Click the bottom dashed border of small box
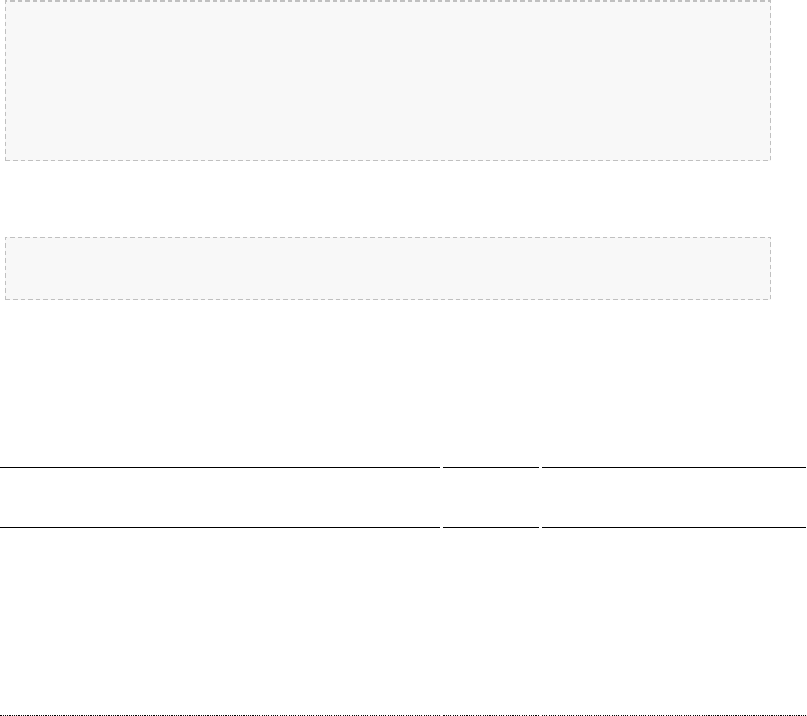 tap(388, 299)
